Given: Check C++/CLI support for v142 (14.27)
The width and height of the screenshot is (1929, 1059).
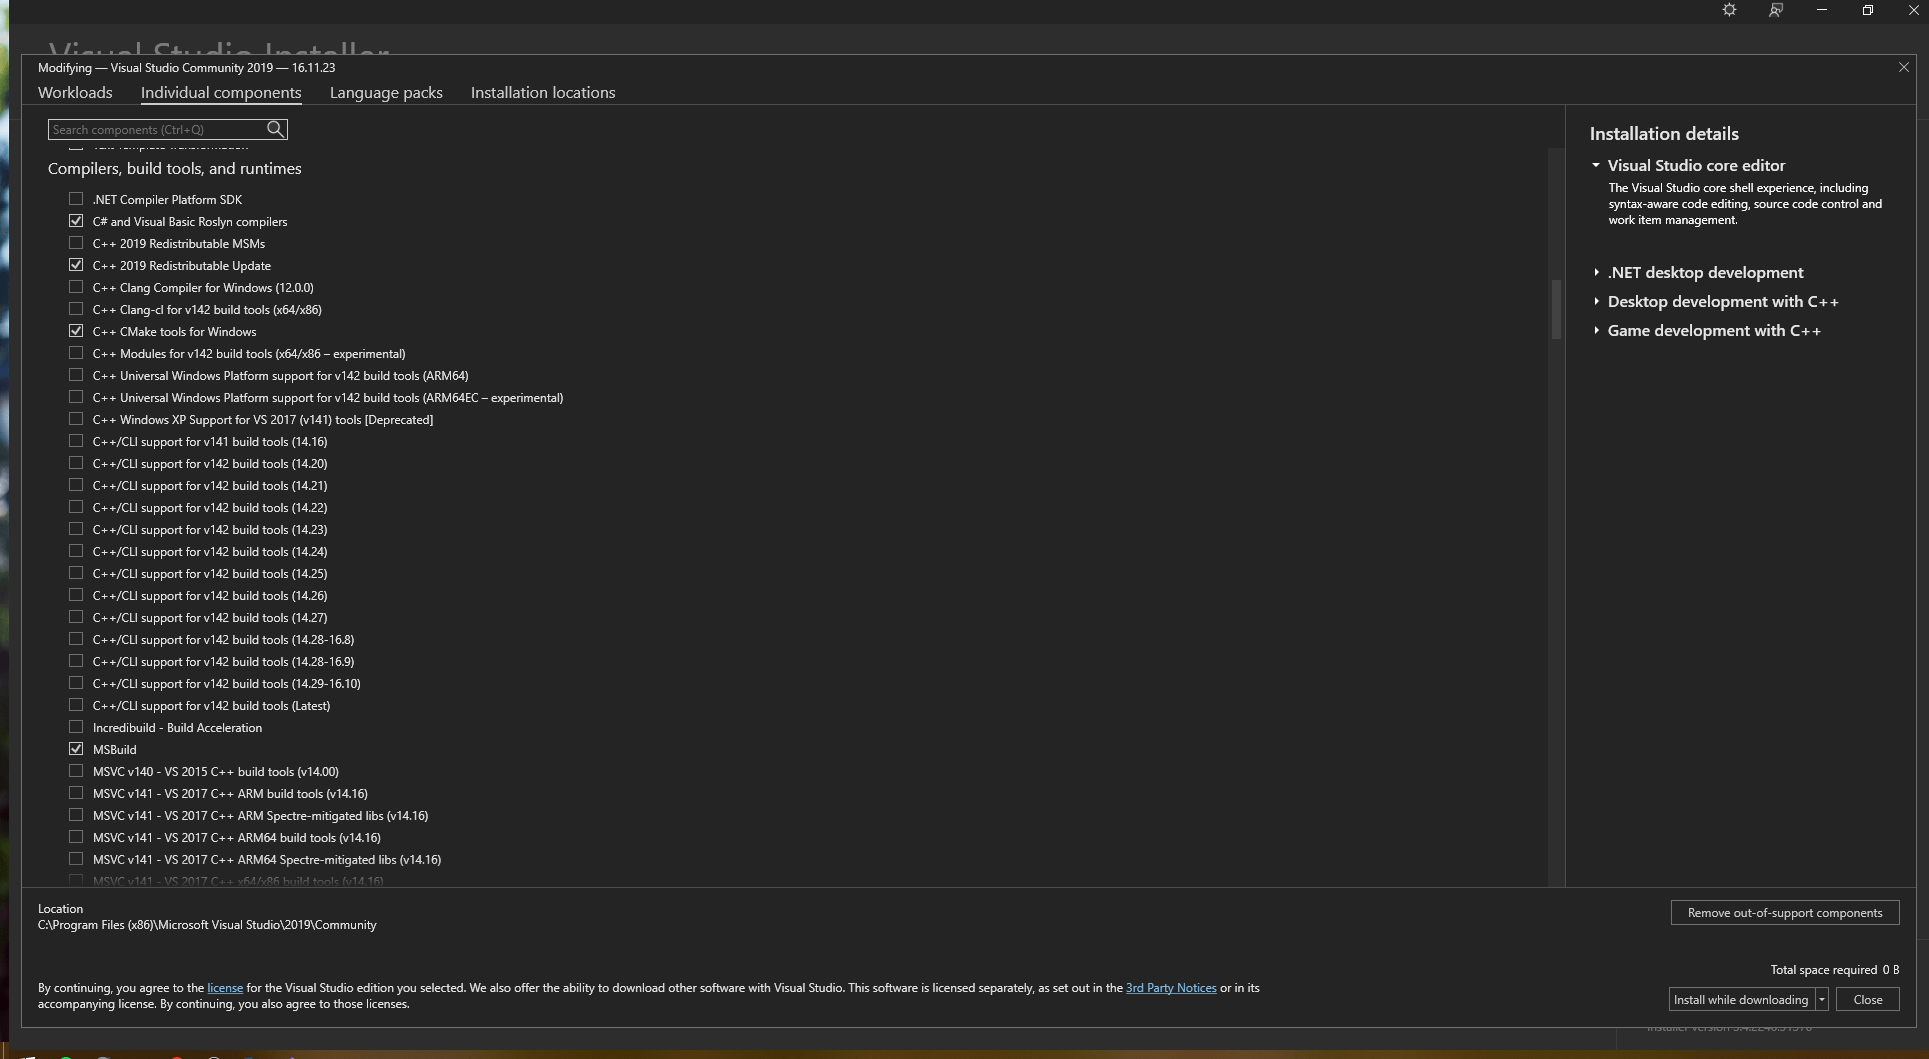Looking at the screenshot, I should (76, 617).
